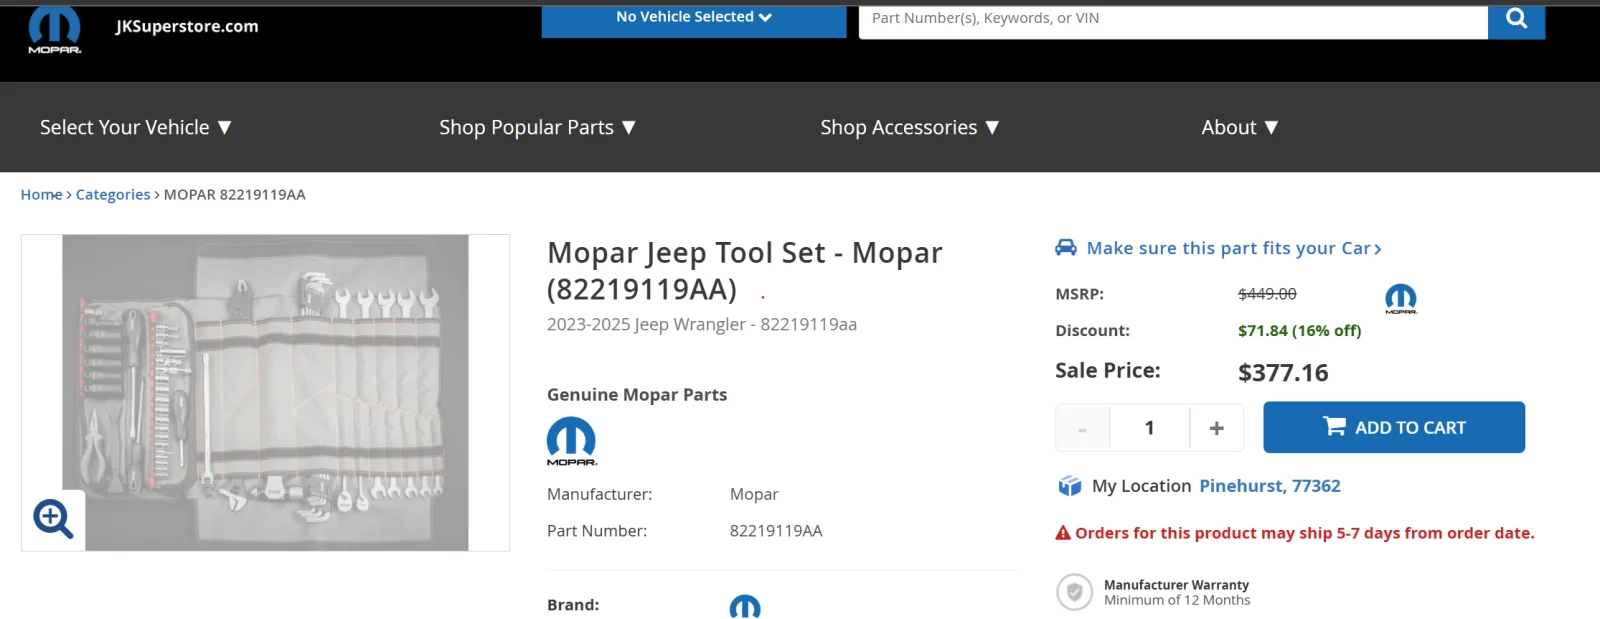Viewport: 1600px width, 619px height.
Task: Click the sale price $377.16
Action: [x=1283, y=373]
